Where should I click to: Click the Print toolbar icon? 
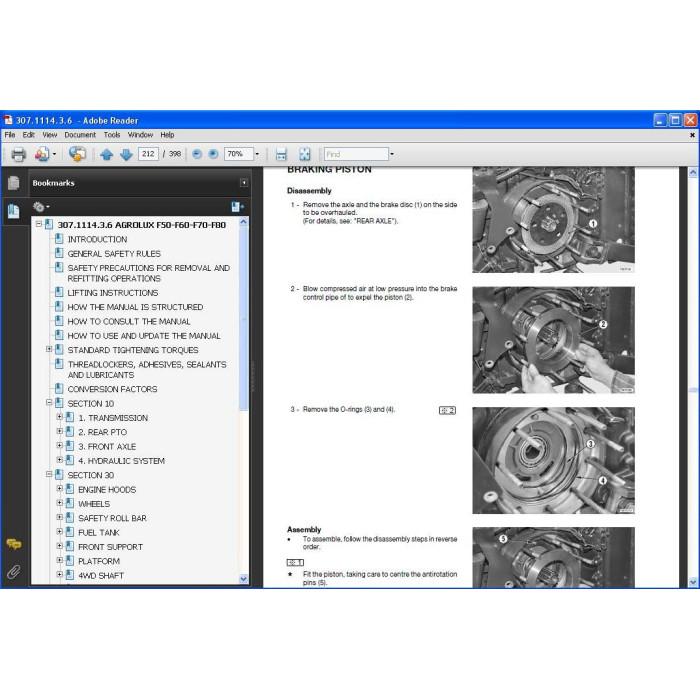18,154
